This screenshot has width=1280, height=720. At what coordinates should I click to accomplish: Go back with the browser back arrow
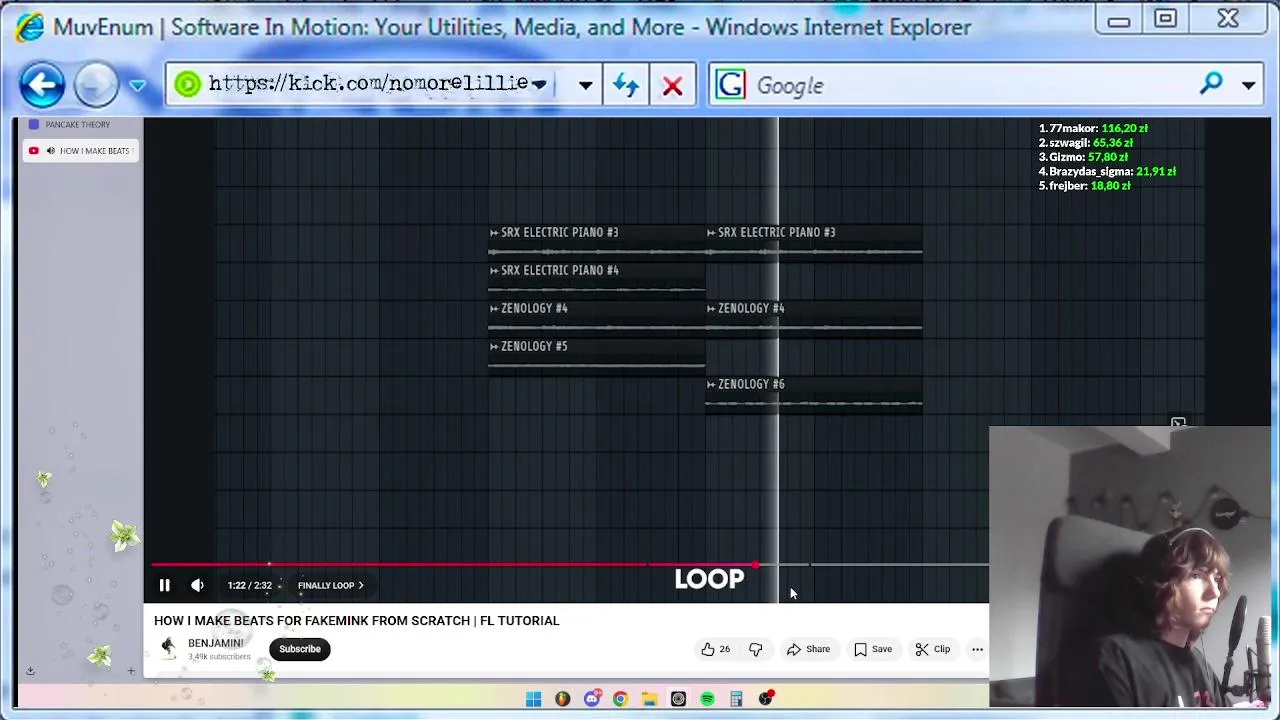click(x=42, y=85)
